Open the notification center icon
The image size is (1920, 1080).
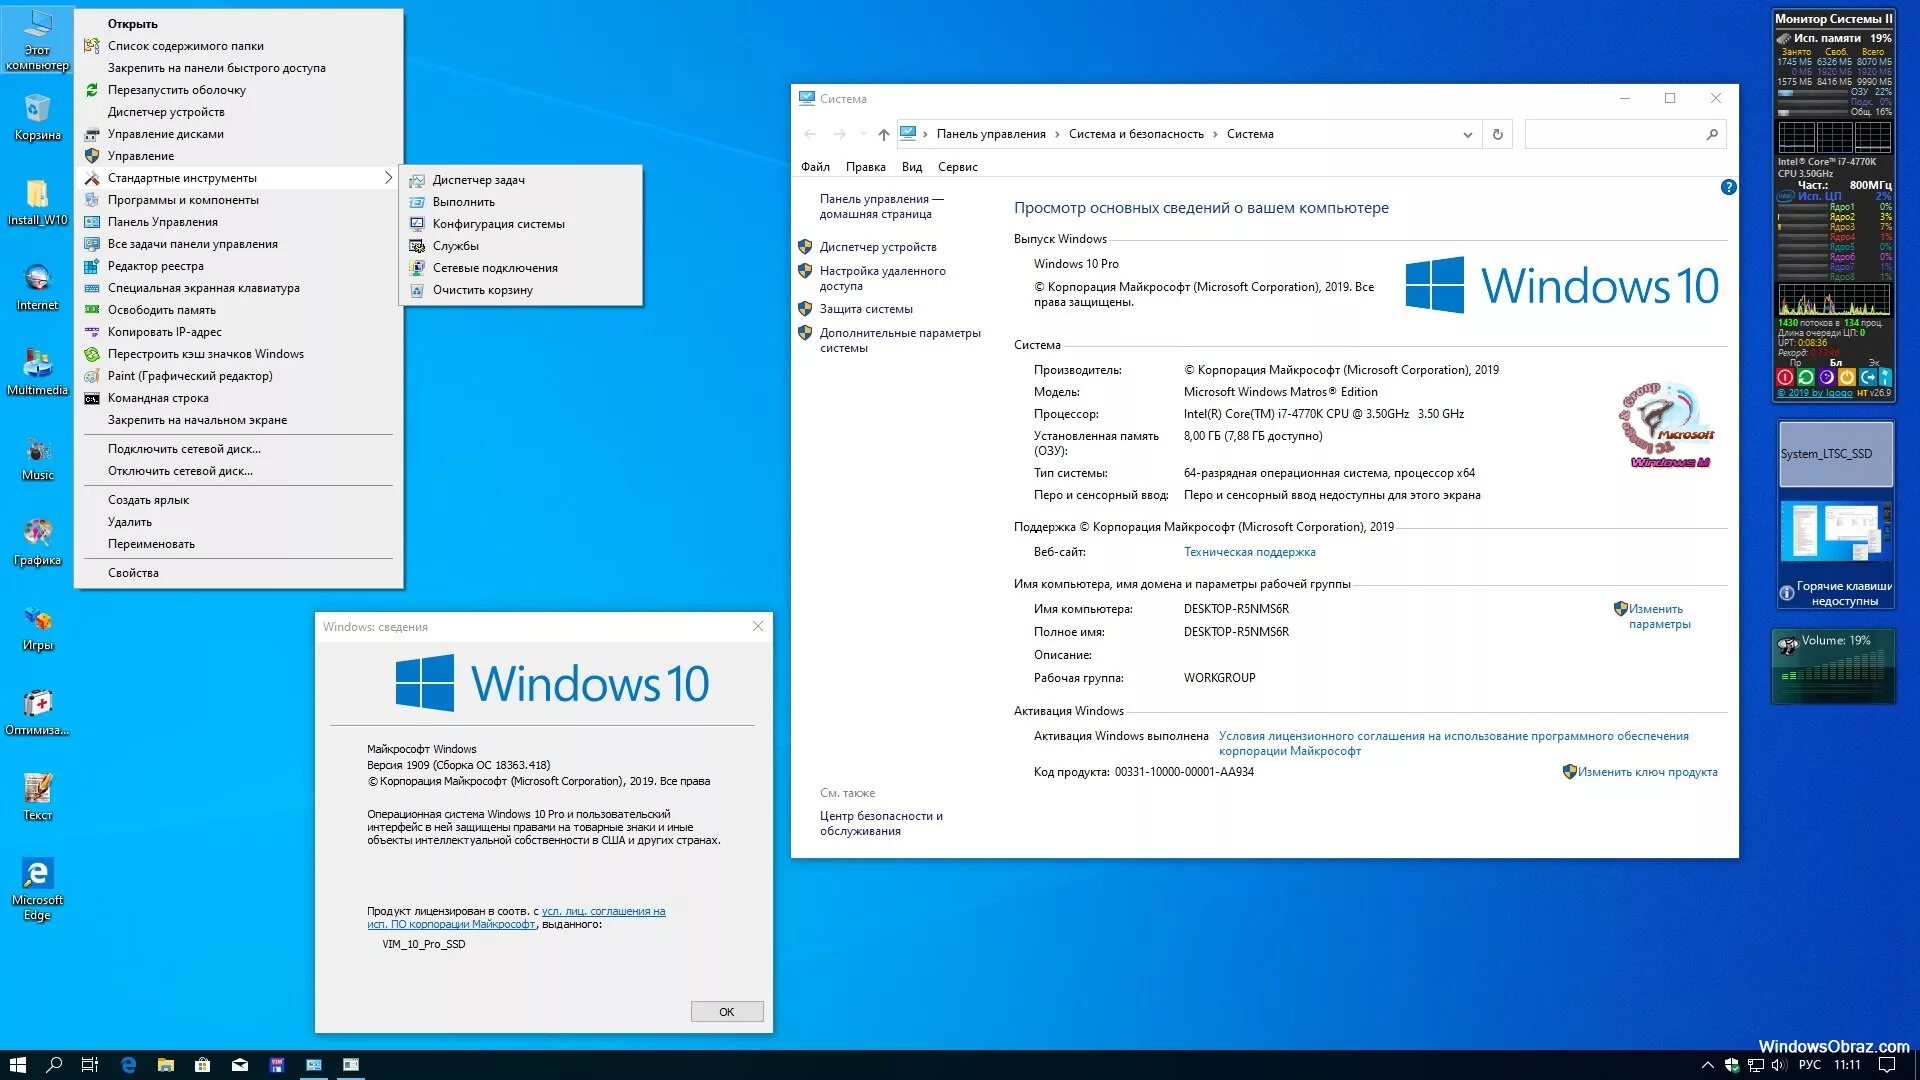[1886, 1065]
